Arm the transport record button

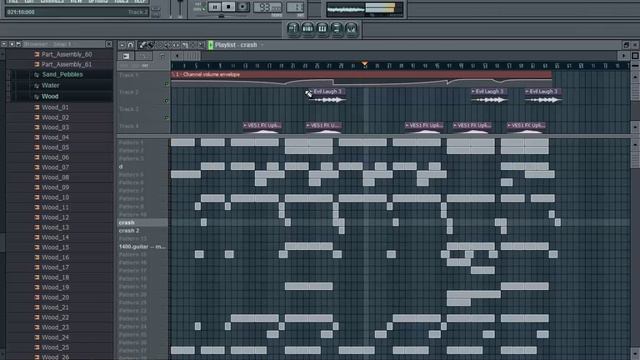pos(242,7)
